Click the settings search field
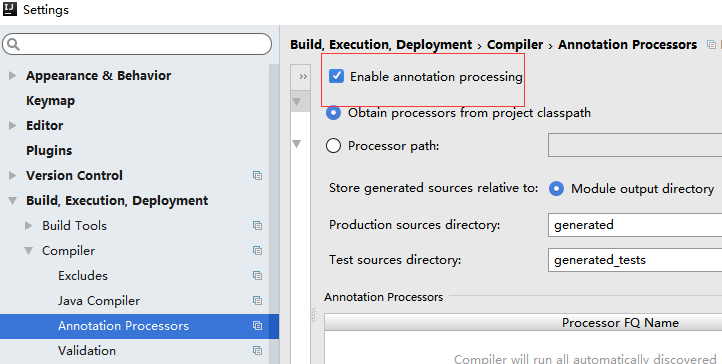This screenshot has width=722, height=364. pyautogui.click(x=137, y=44)
